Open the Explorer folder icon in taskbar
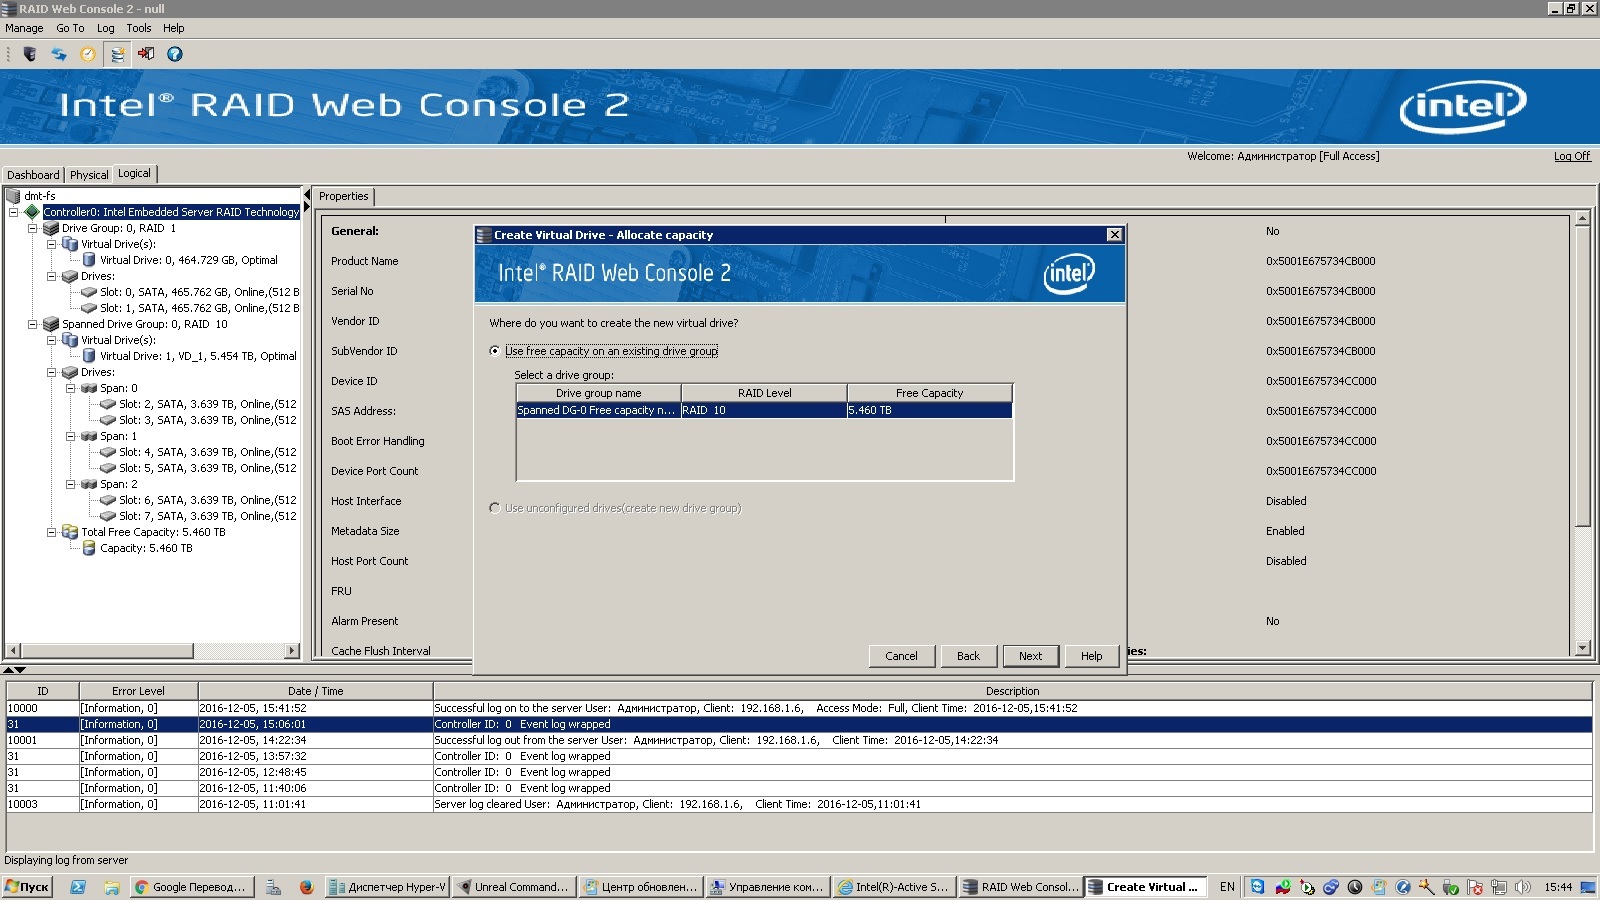 [112, 887]
